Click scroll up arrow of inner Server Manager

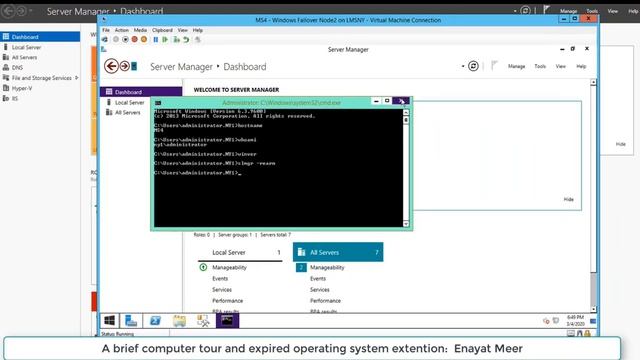point(593,82)
